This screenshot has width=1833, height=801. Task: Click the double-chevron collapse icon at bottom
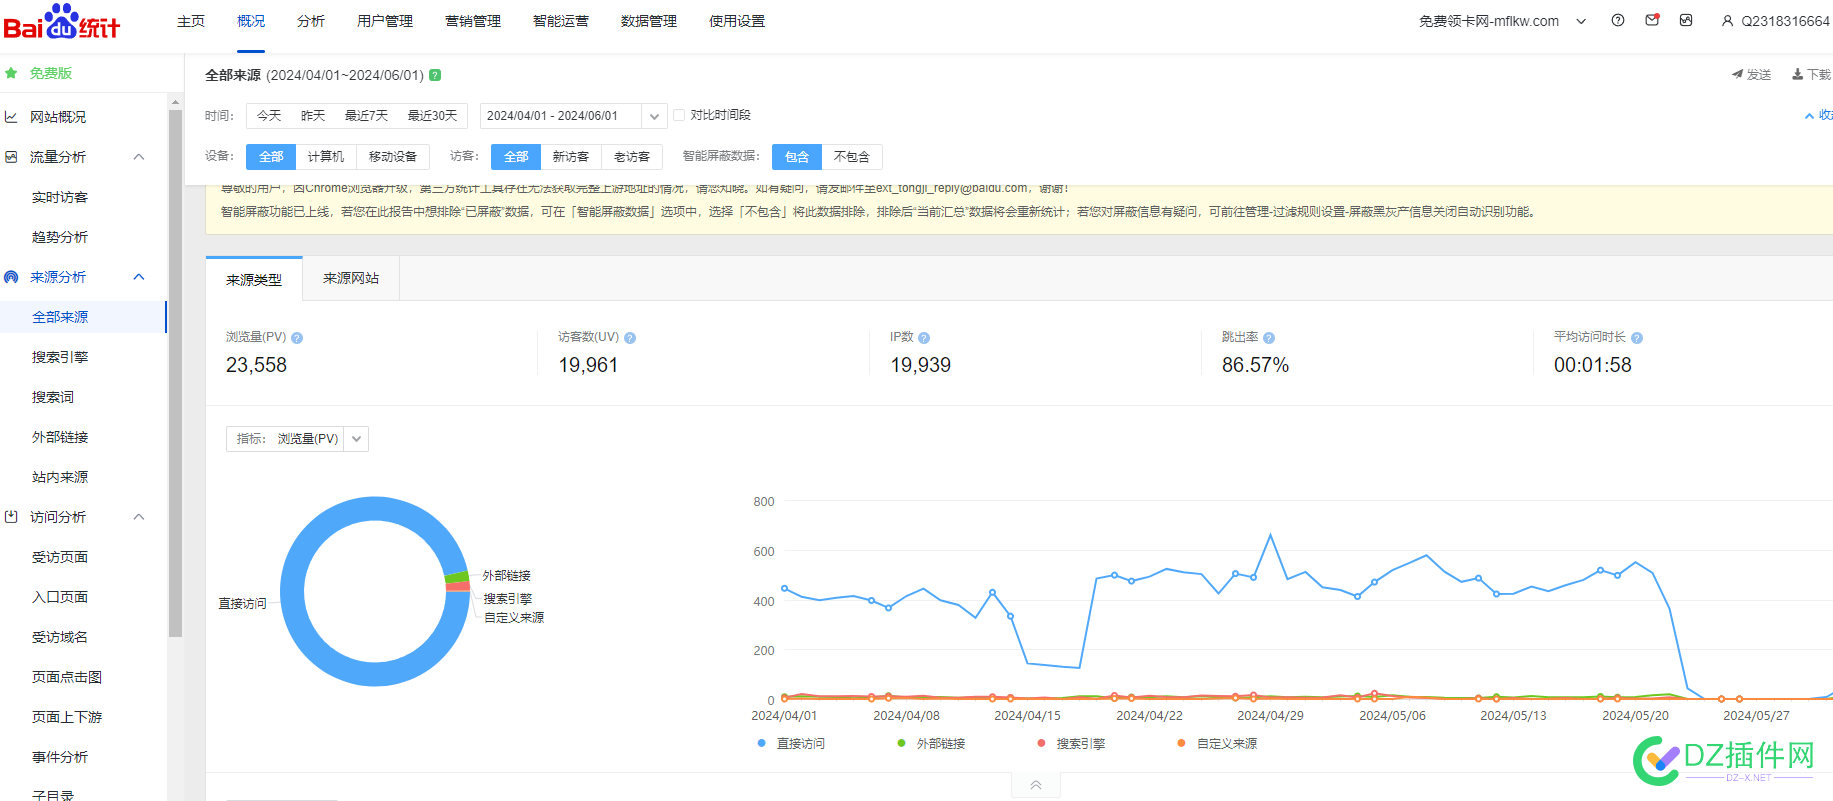pos(1036,785)
